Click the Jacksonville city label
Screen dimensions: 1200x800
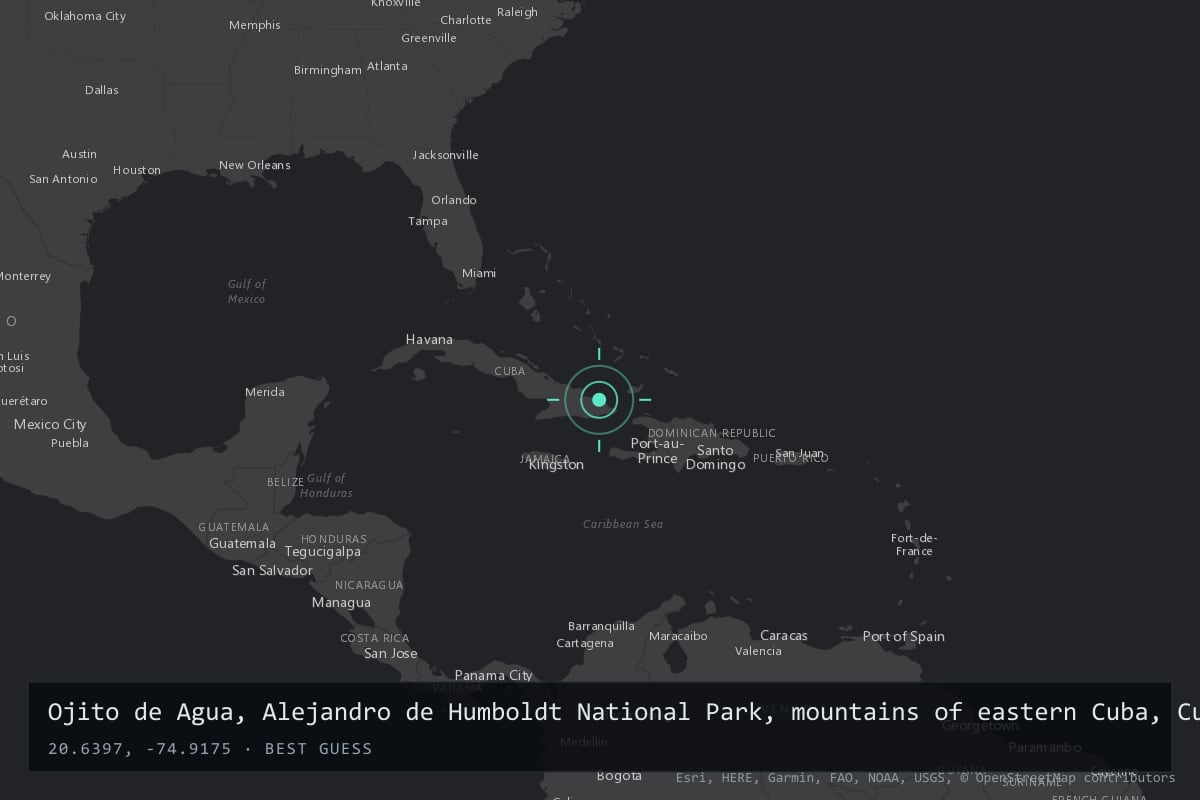point(446,155)
